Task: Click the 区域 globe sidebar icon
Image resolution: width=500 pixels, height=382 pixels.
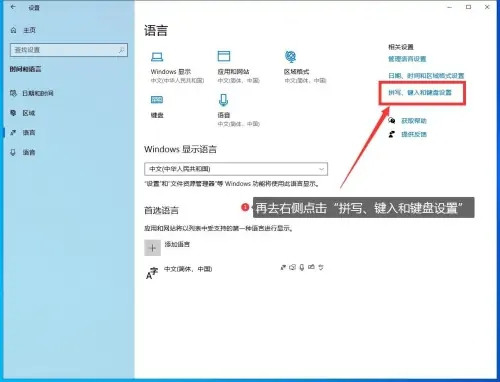Action: click(13, 113)
